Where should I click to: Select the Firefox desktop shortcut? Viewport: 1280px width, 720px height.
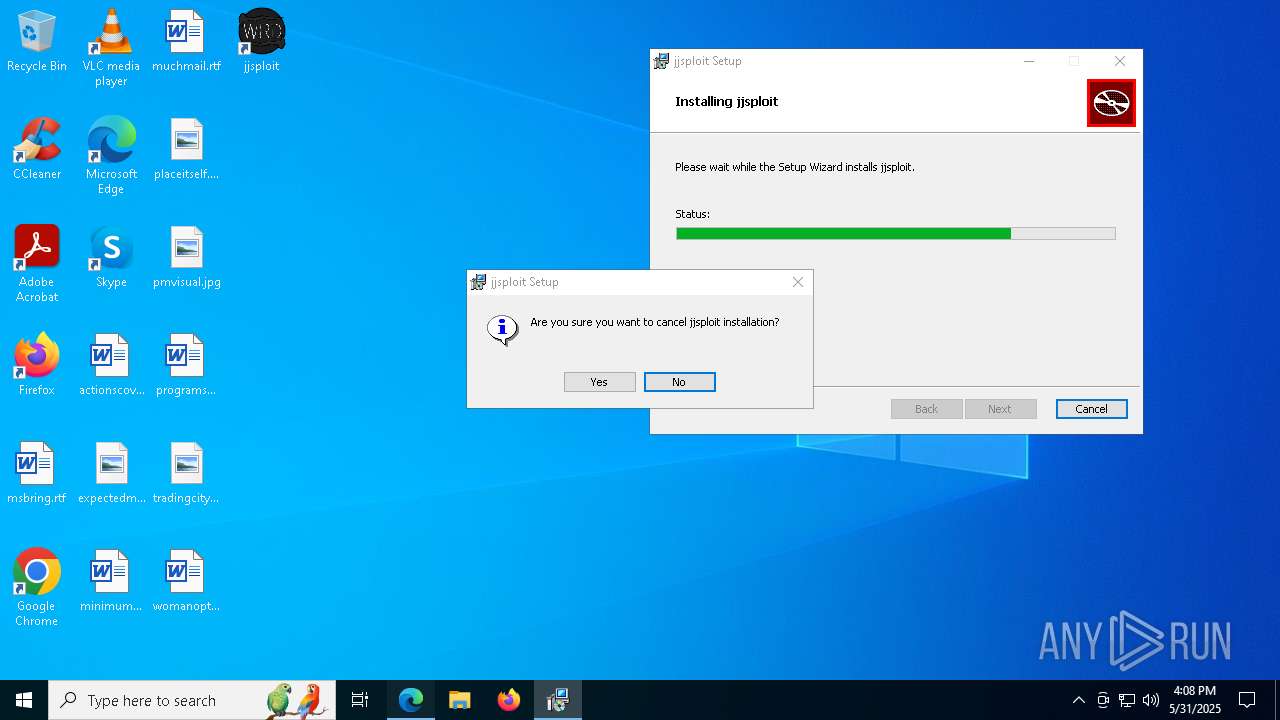(37, 365)
